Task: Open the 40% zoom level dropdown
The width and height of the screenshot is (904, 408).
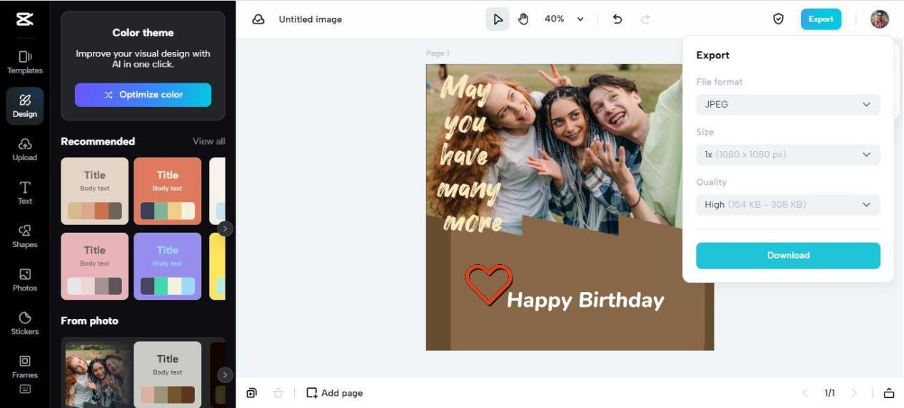Action: click(x=564, y=19)
